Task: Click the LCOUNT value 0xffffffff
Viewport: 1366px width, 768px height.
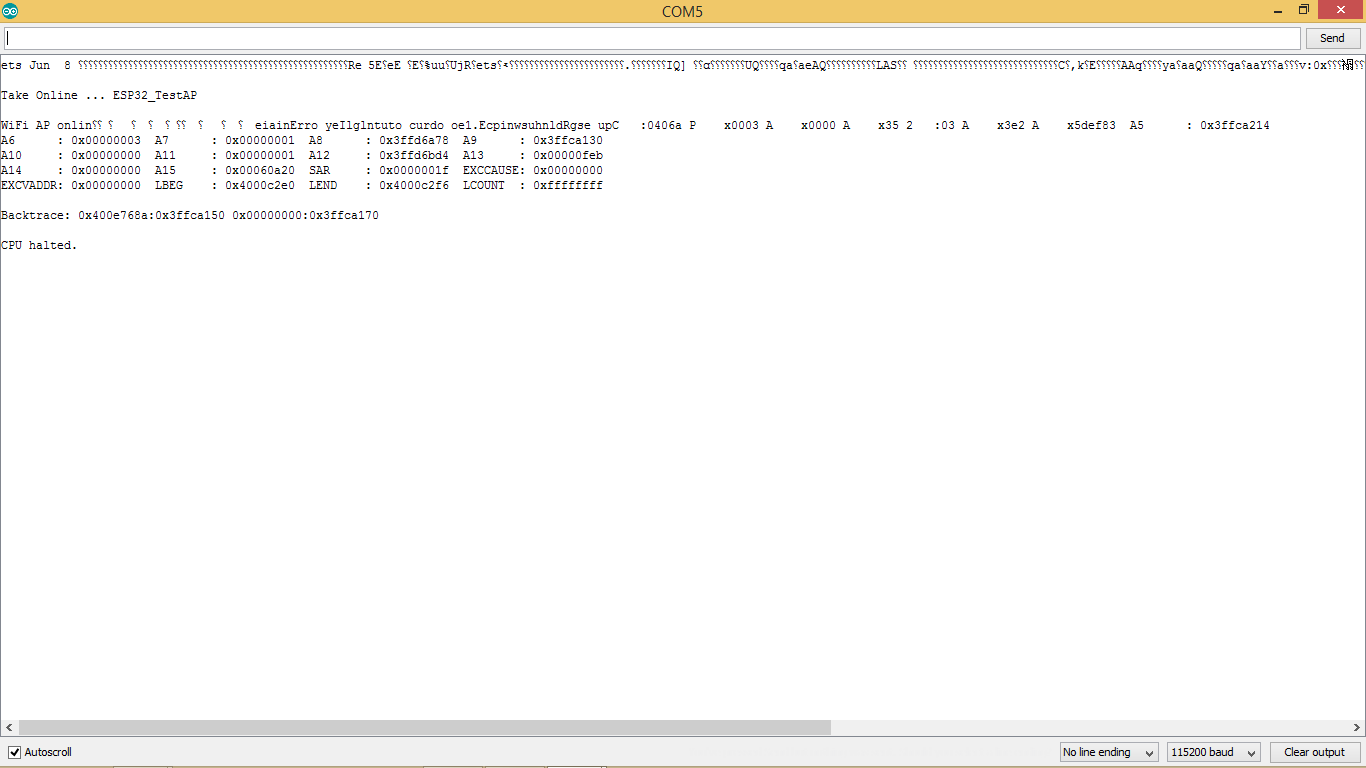Action: [568, 185]
